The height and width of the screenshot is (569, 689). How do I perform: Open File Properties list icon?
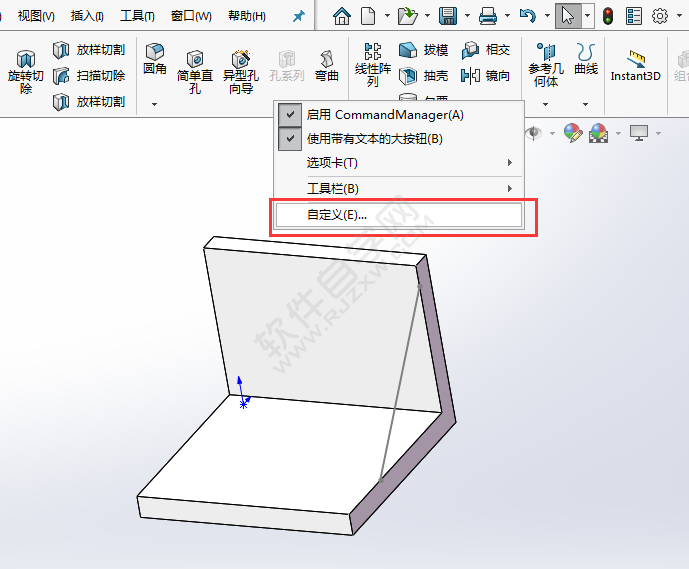click(x=634, y=16)
